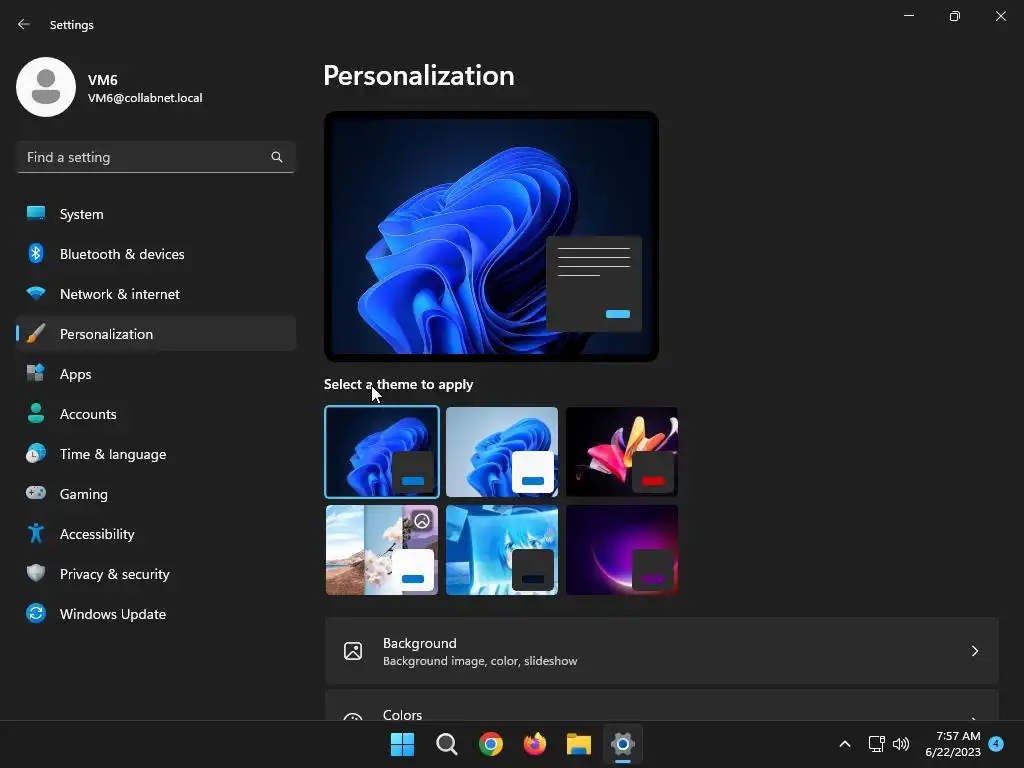Close the Settings window

1000,16
